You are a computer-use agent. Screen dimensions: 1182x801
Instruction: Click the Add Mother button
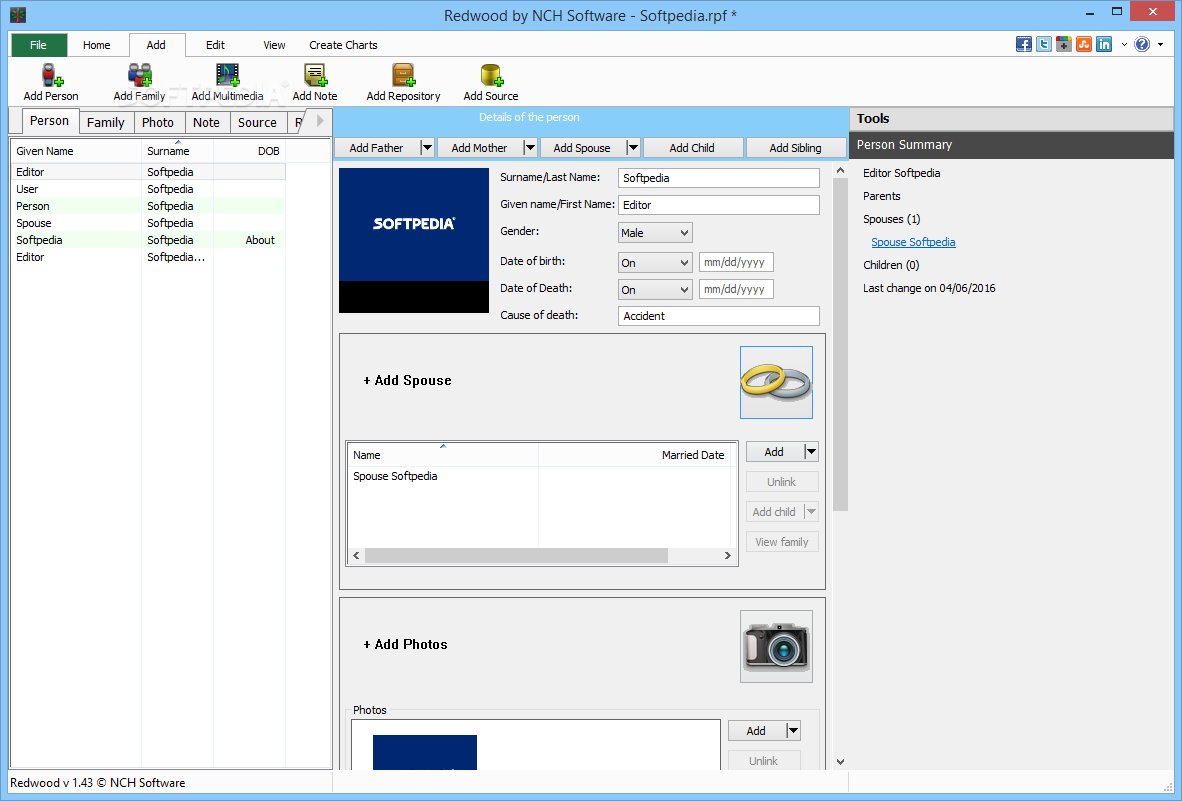click(479, 148)
